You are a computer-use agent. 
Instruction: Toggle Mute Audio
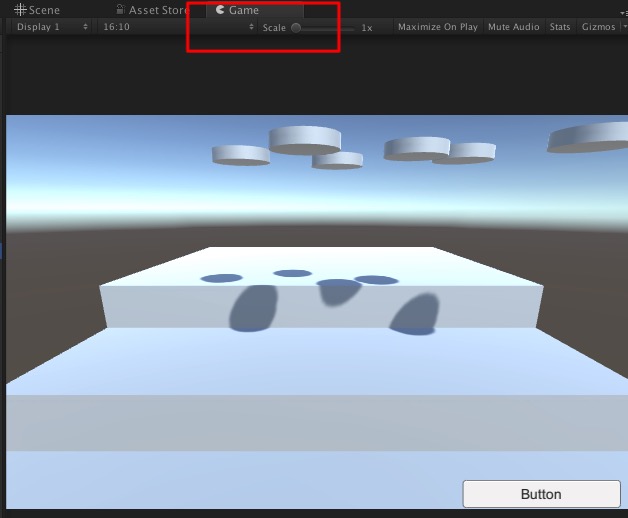tap(513, 27)
